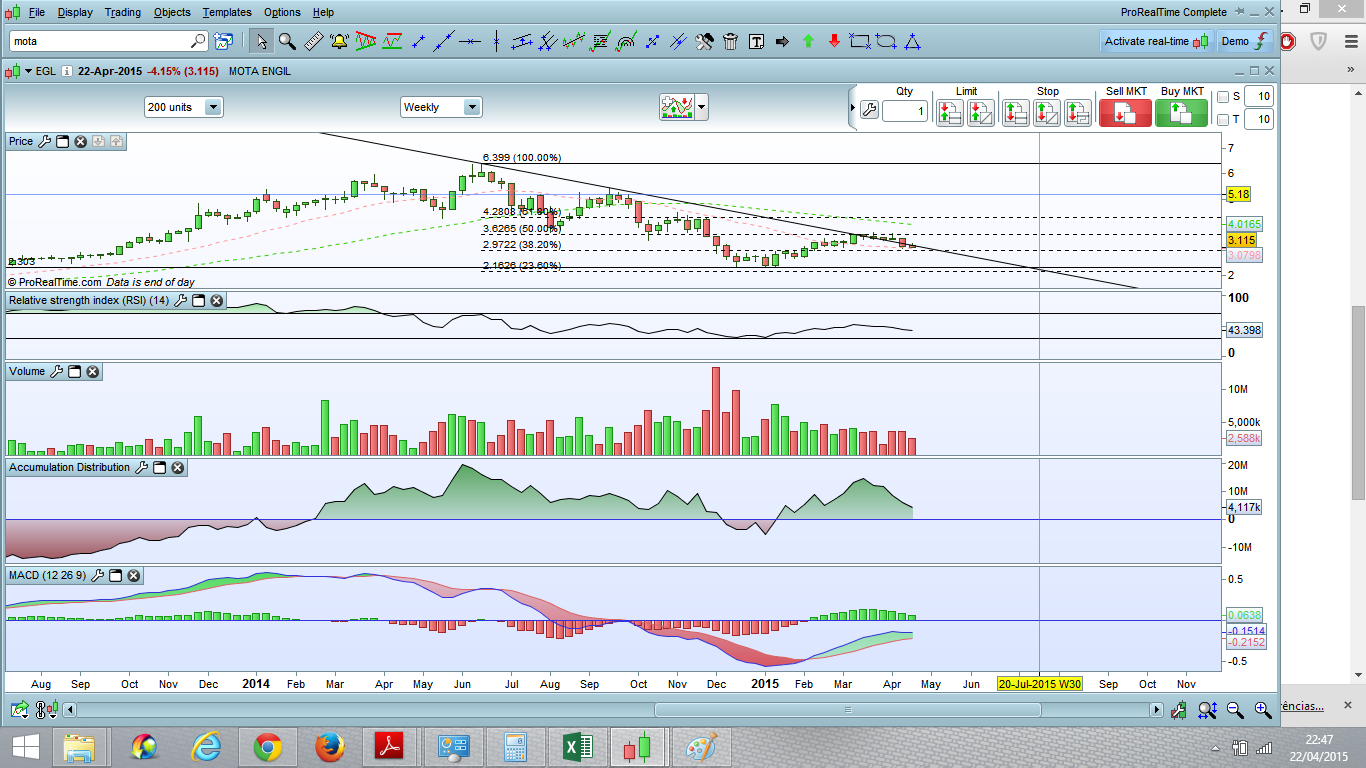Viewport: 1366px width, 768px height.
Task: Select the text annotation tool
Action: [757, 41]
